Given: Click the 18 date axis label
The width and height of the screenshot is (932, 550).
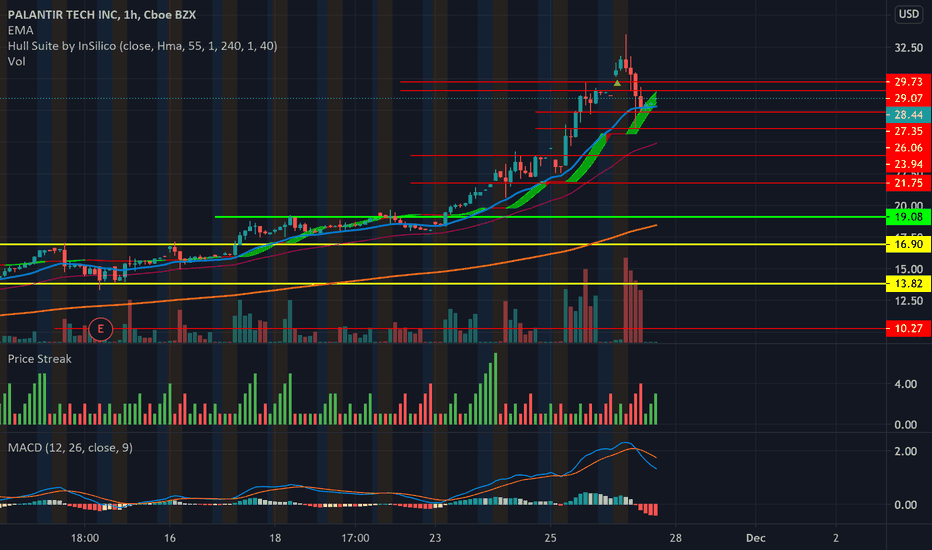Looking at the screenshot, I should [275, 538].
